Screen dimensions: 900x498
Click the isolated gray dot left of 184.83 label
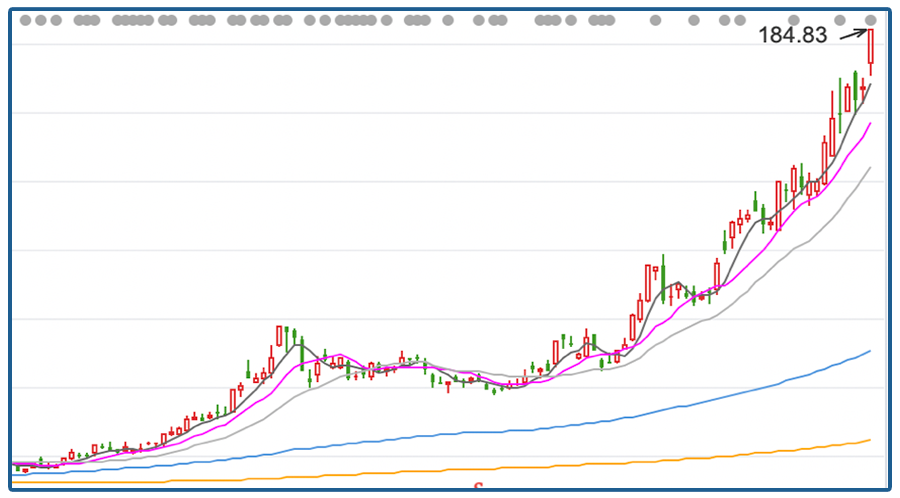pos(792,20)
